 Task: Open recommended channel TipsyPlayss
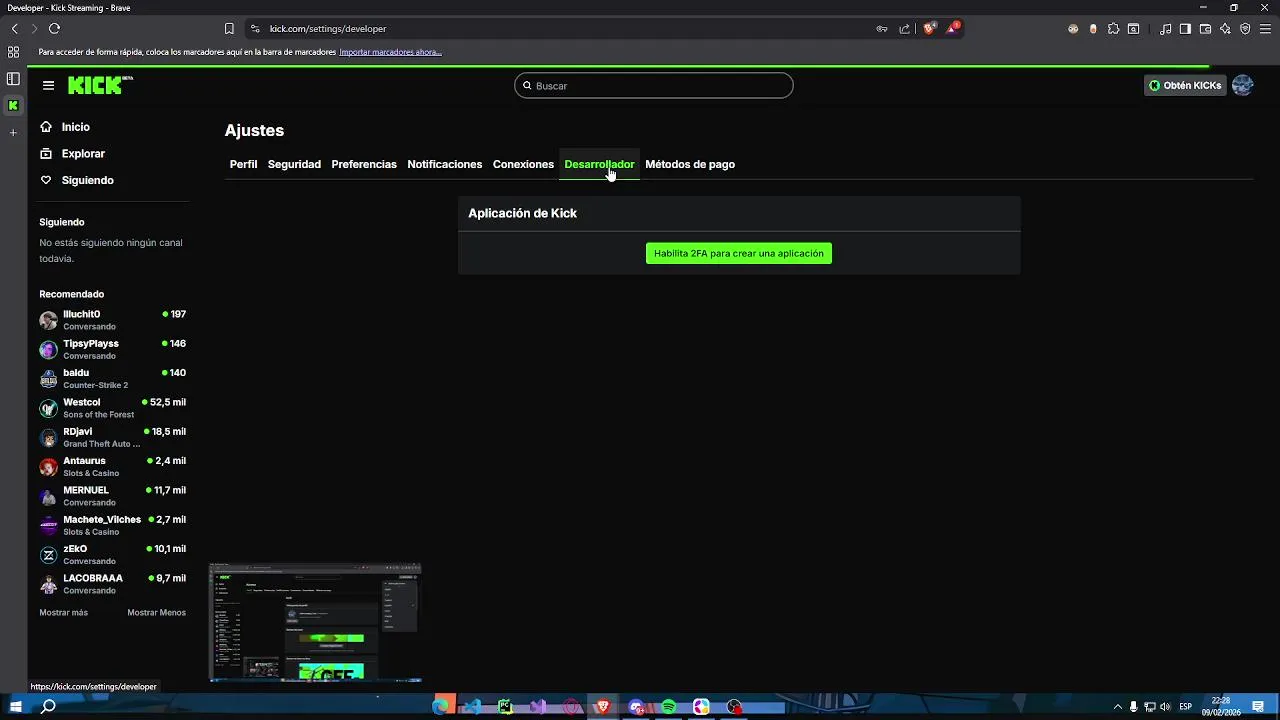112,349
